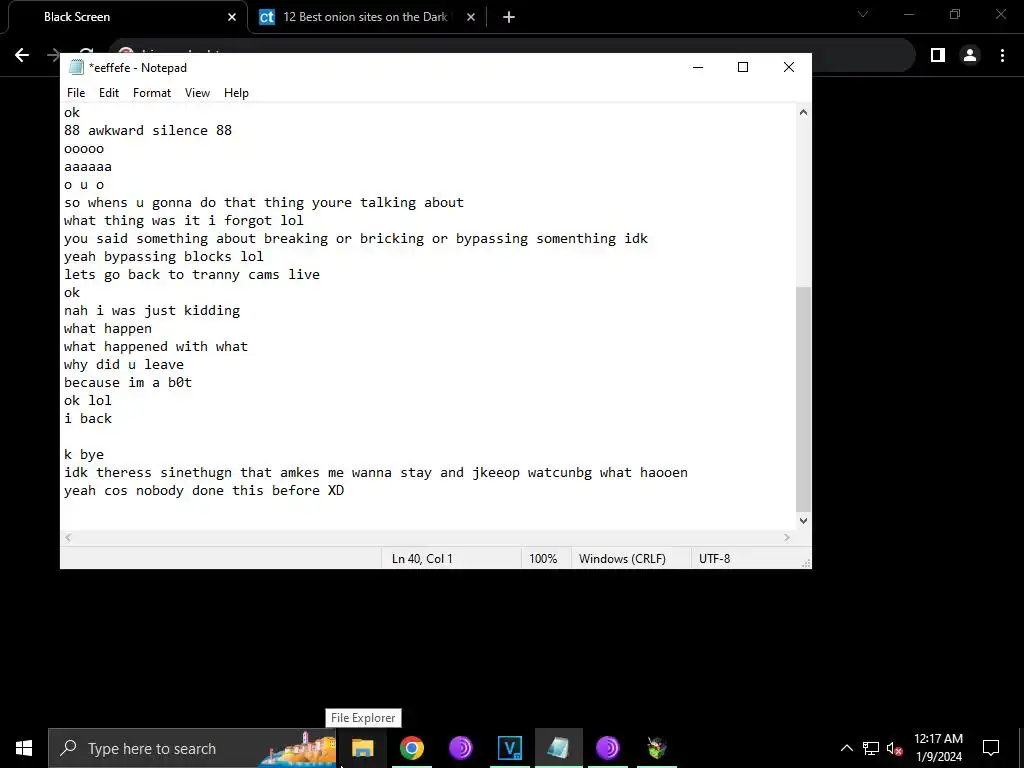The height and width of the screenshot is (768, 1024).
Task: Click the UTF-8 encoding status entry
Action: tap(714, 558)
